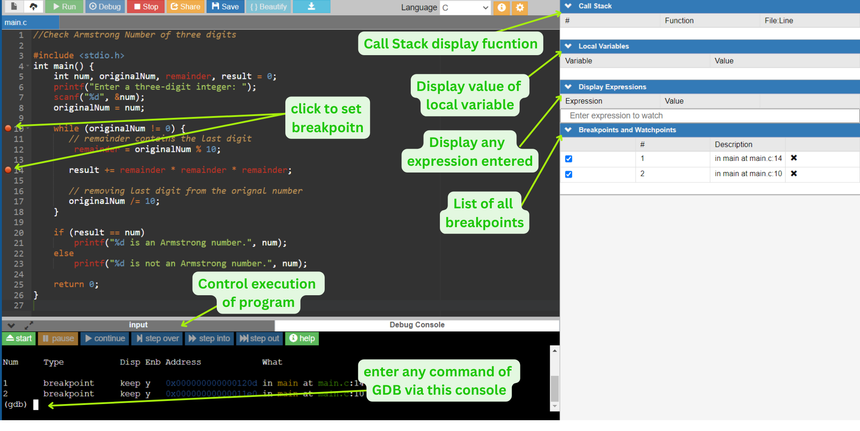Collapse the Display Expressions panel
The width and height of the screenshot is (860, 431).
pos(568,87)
